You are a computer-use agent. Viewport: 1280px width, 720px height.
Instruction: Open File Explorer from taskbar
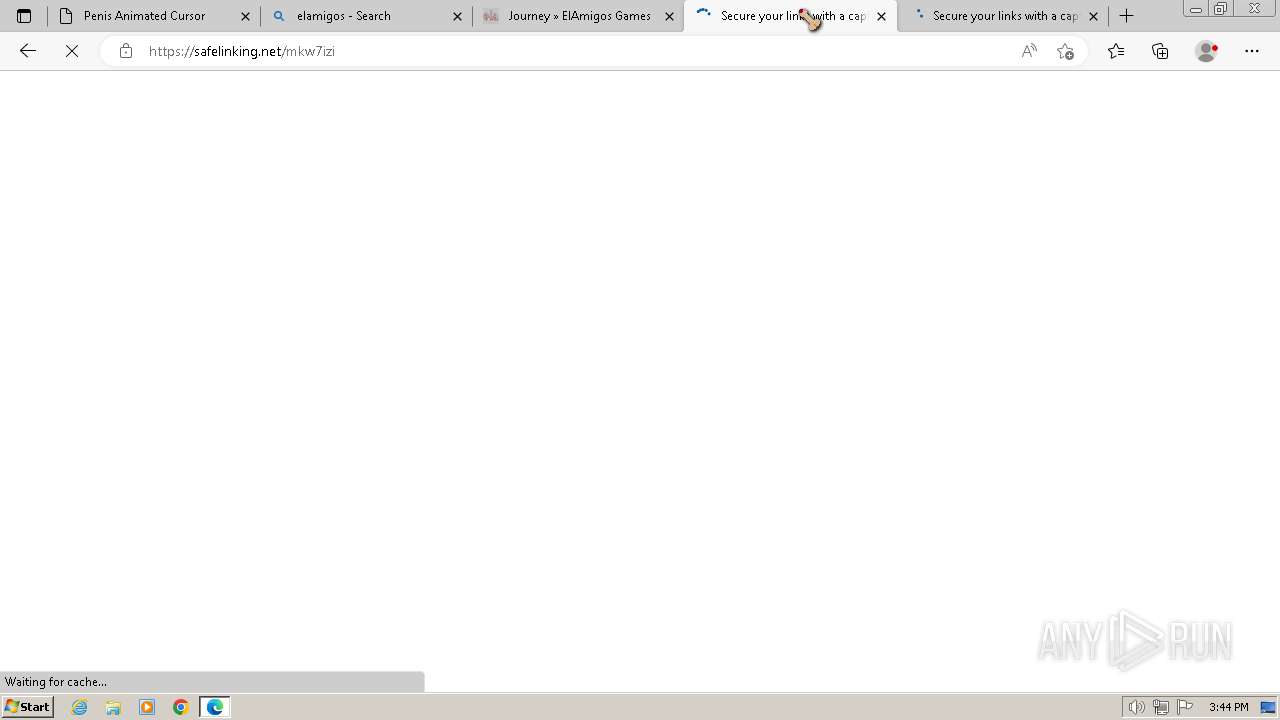point(113,707)
